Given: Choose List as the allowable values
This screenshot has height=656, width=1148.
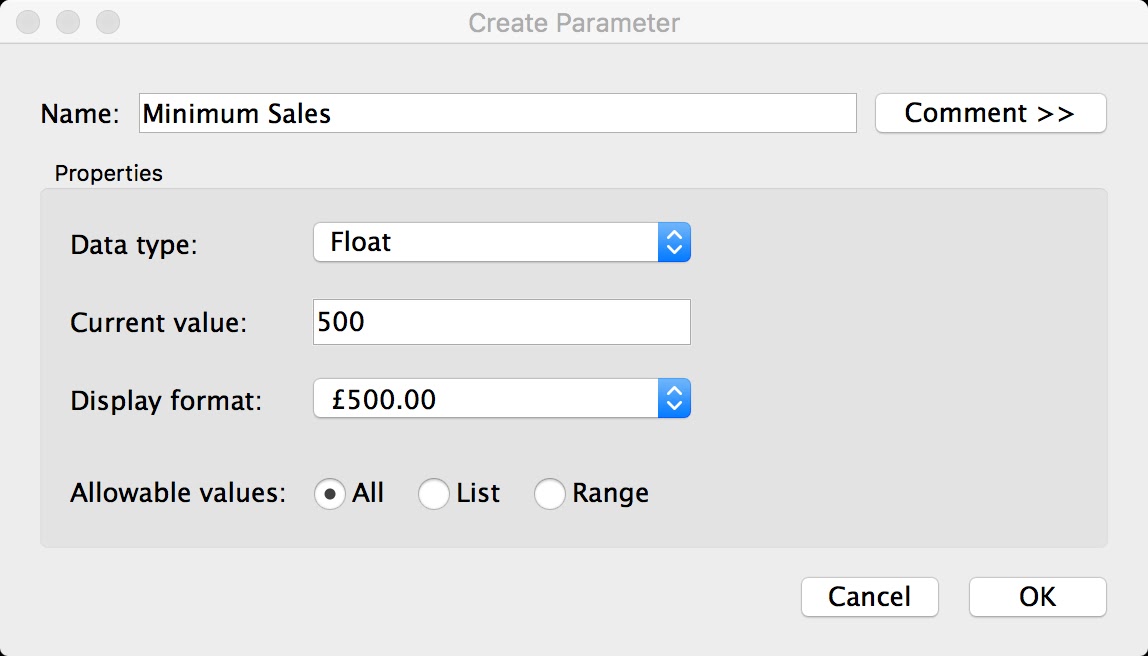Looking at the screenshot, I should (434, 494).
